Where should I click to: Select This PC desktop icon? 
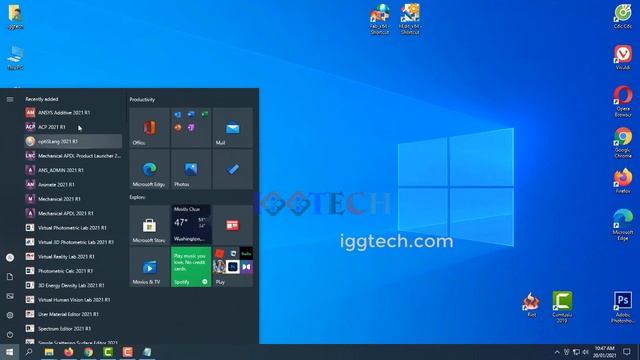[15, 58]
